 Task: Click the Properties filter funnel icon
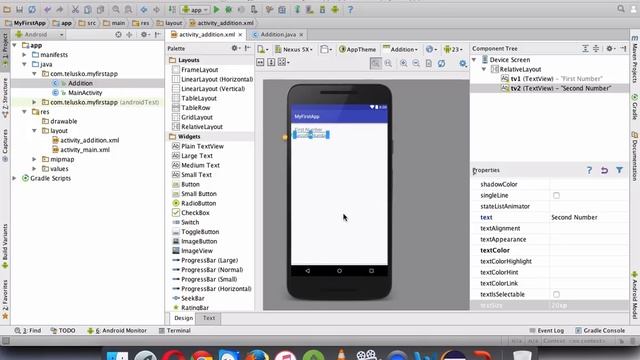click(619, 170)
